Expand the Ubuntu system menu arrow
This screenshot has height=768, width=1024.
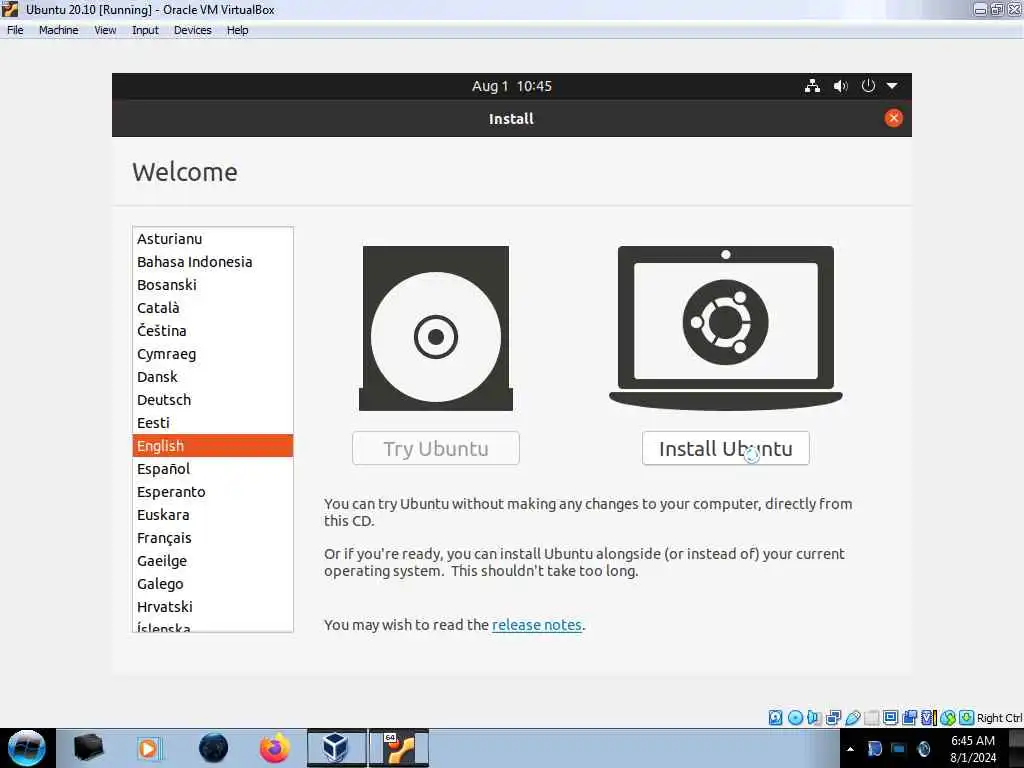coord(892,86)
